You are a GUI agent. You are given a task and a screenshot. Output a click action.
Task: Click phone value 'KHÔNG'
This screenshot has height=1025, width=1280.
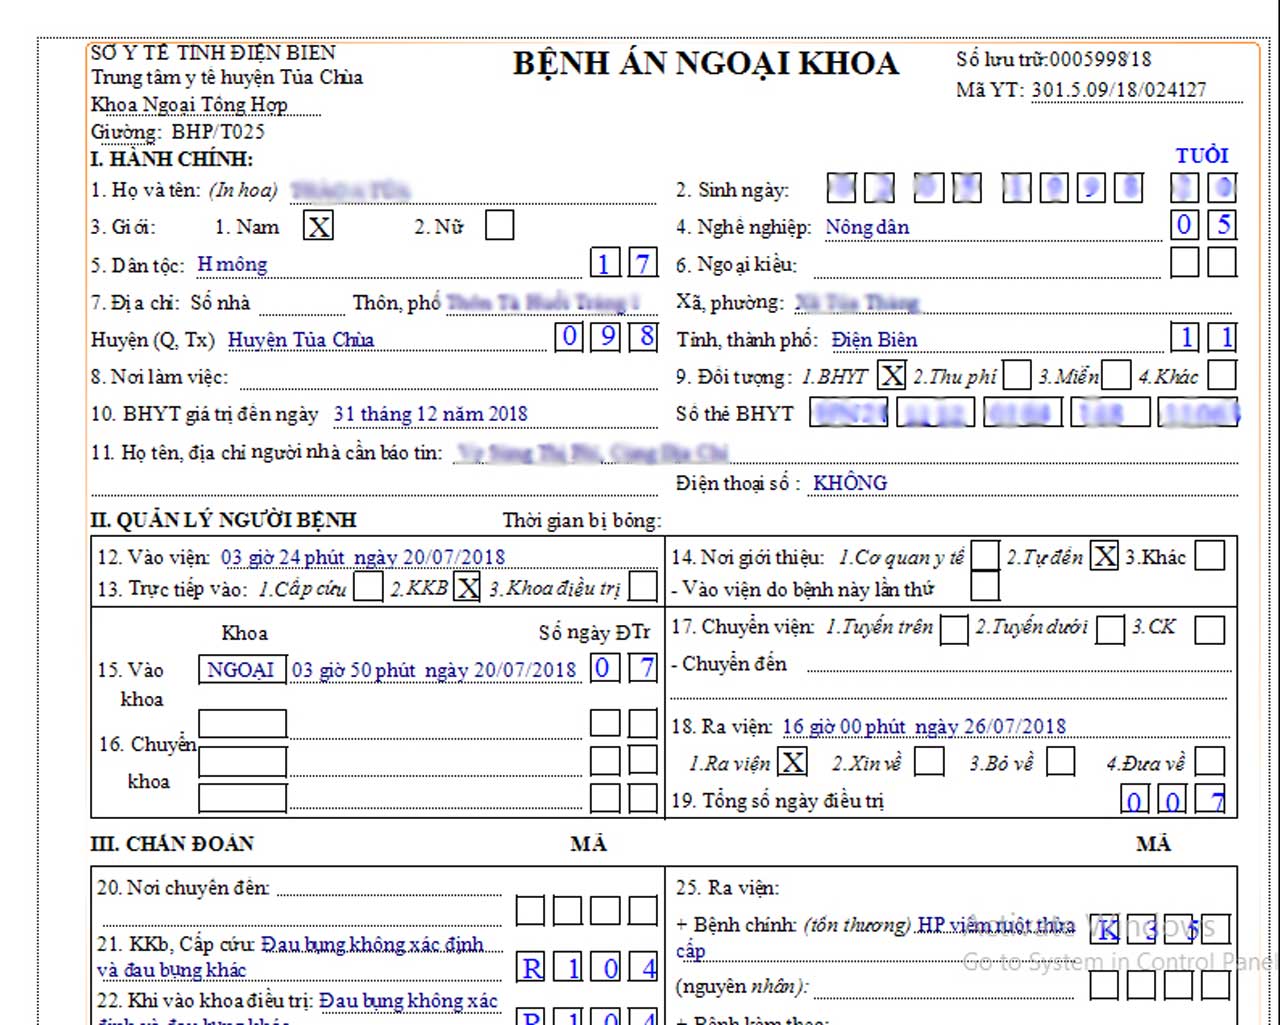click(x=850, y=482)
